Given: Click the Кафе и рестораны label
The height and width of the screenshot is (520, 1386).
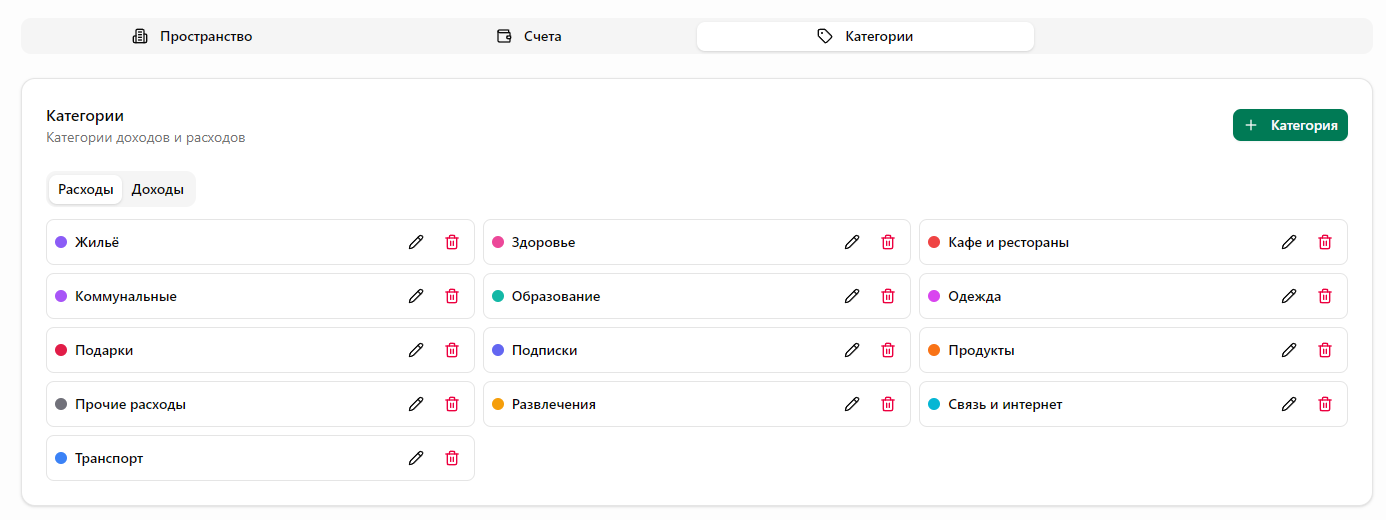Looking at the screenshot, I should (1008, 242).
